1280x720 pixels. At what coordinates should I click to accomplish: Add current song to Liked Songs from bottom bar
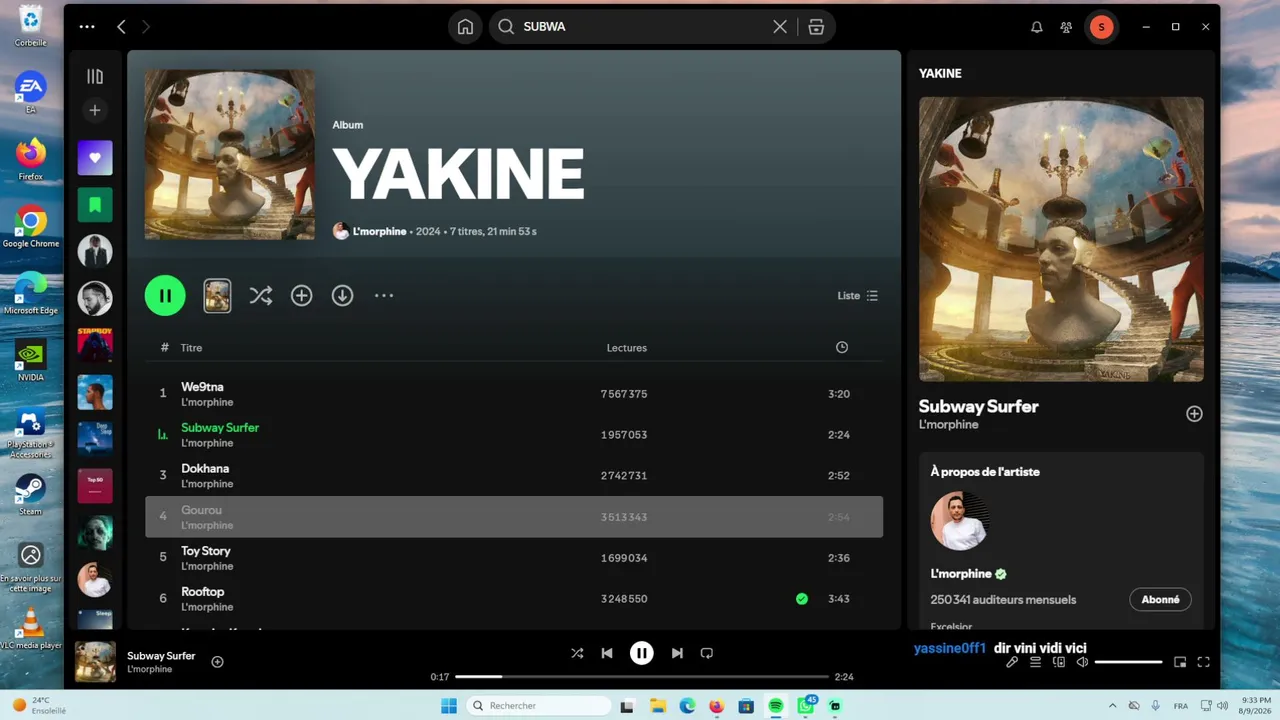[217, 662]
